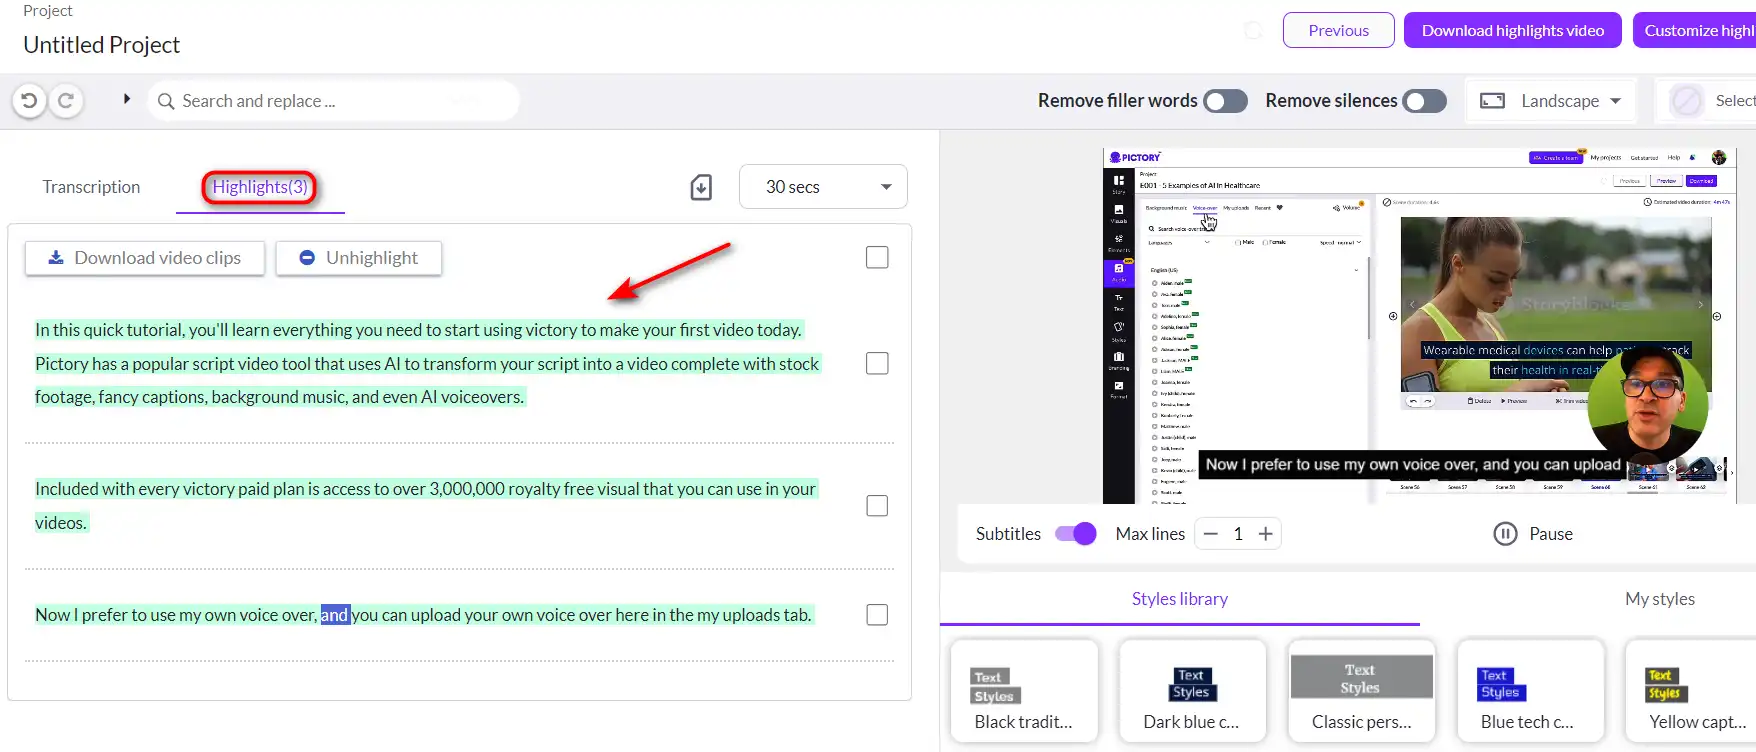Toggle the Subtitles switch

tap(1076, 534)
